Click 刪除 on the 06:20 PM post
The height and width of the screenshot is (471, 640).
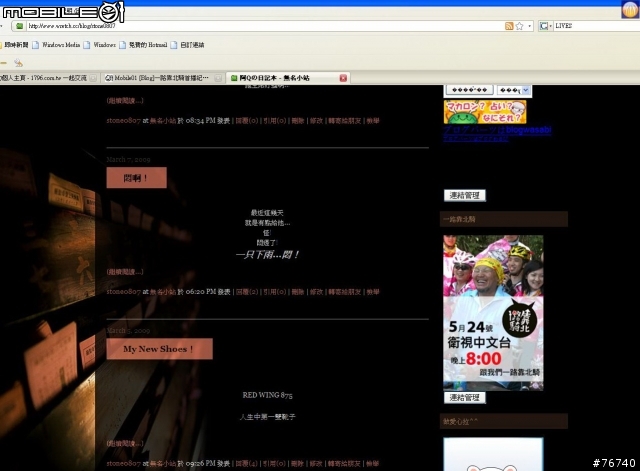[298, 292]
